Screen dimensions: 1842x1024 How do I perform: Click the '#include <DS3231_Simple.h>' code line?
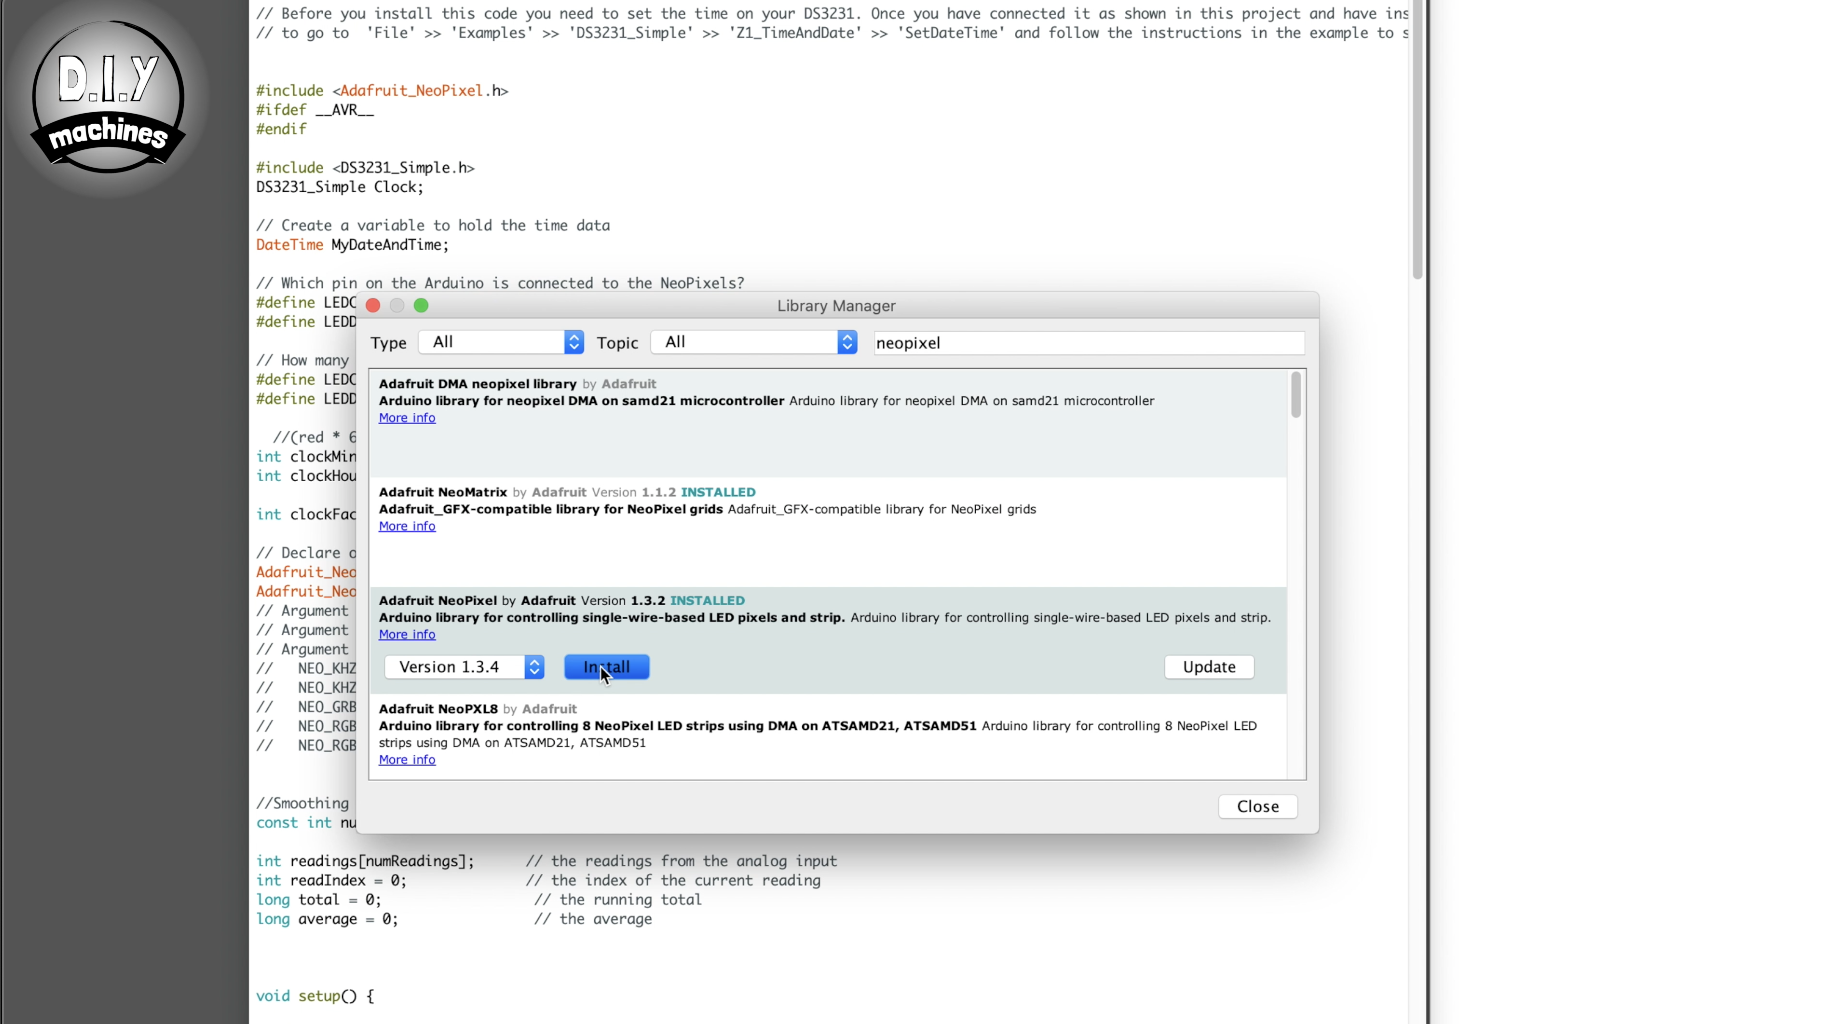coord(365,168)
